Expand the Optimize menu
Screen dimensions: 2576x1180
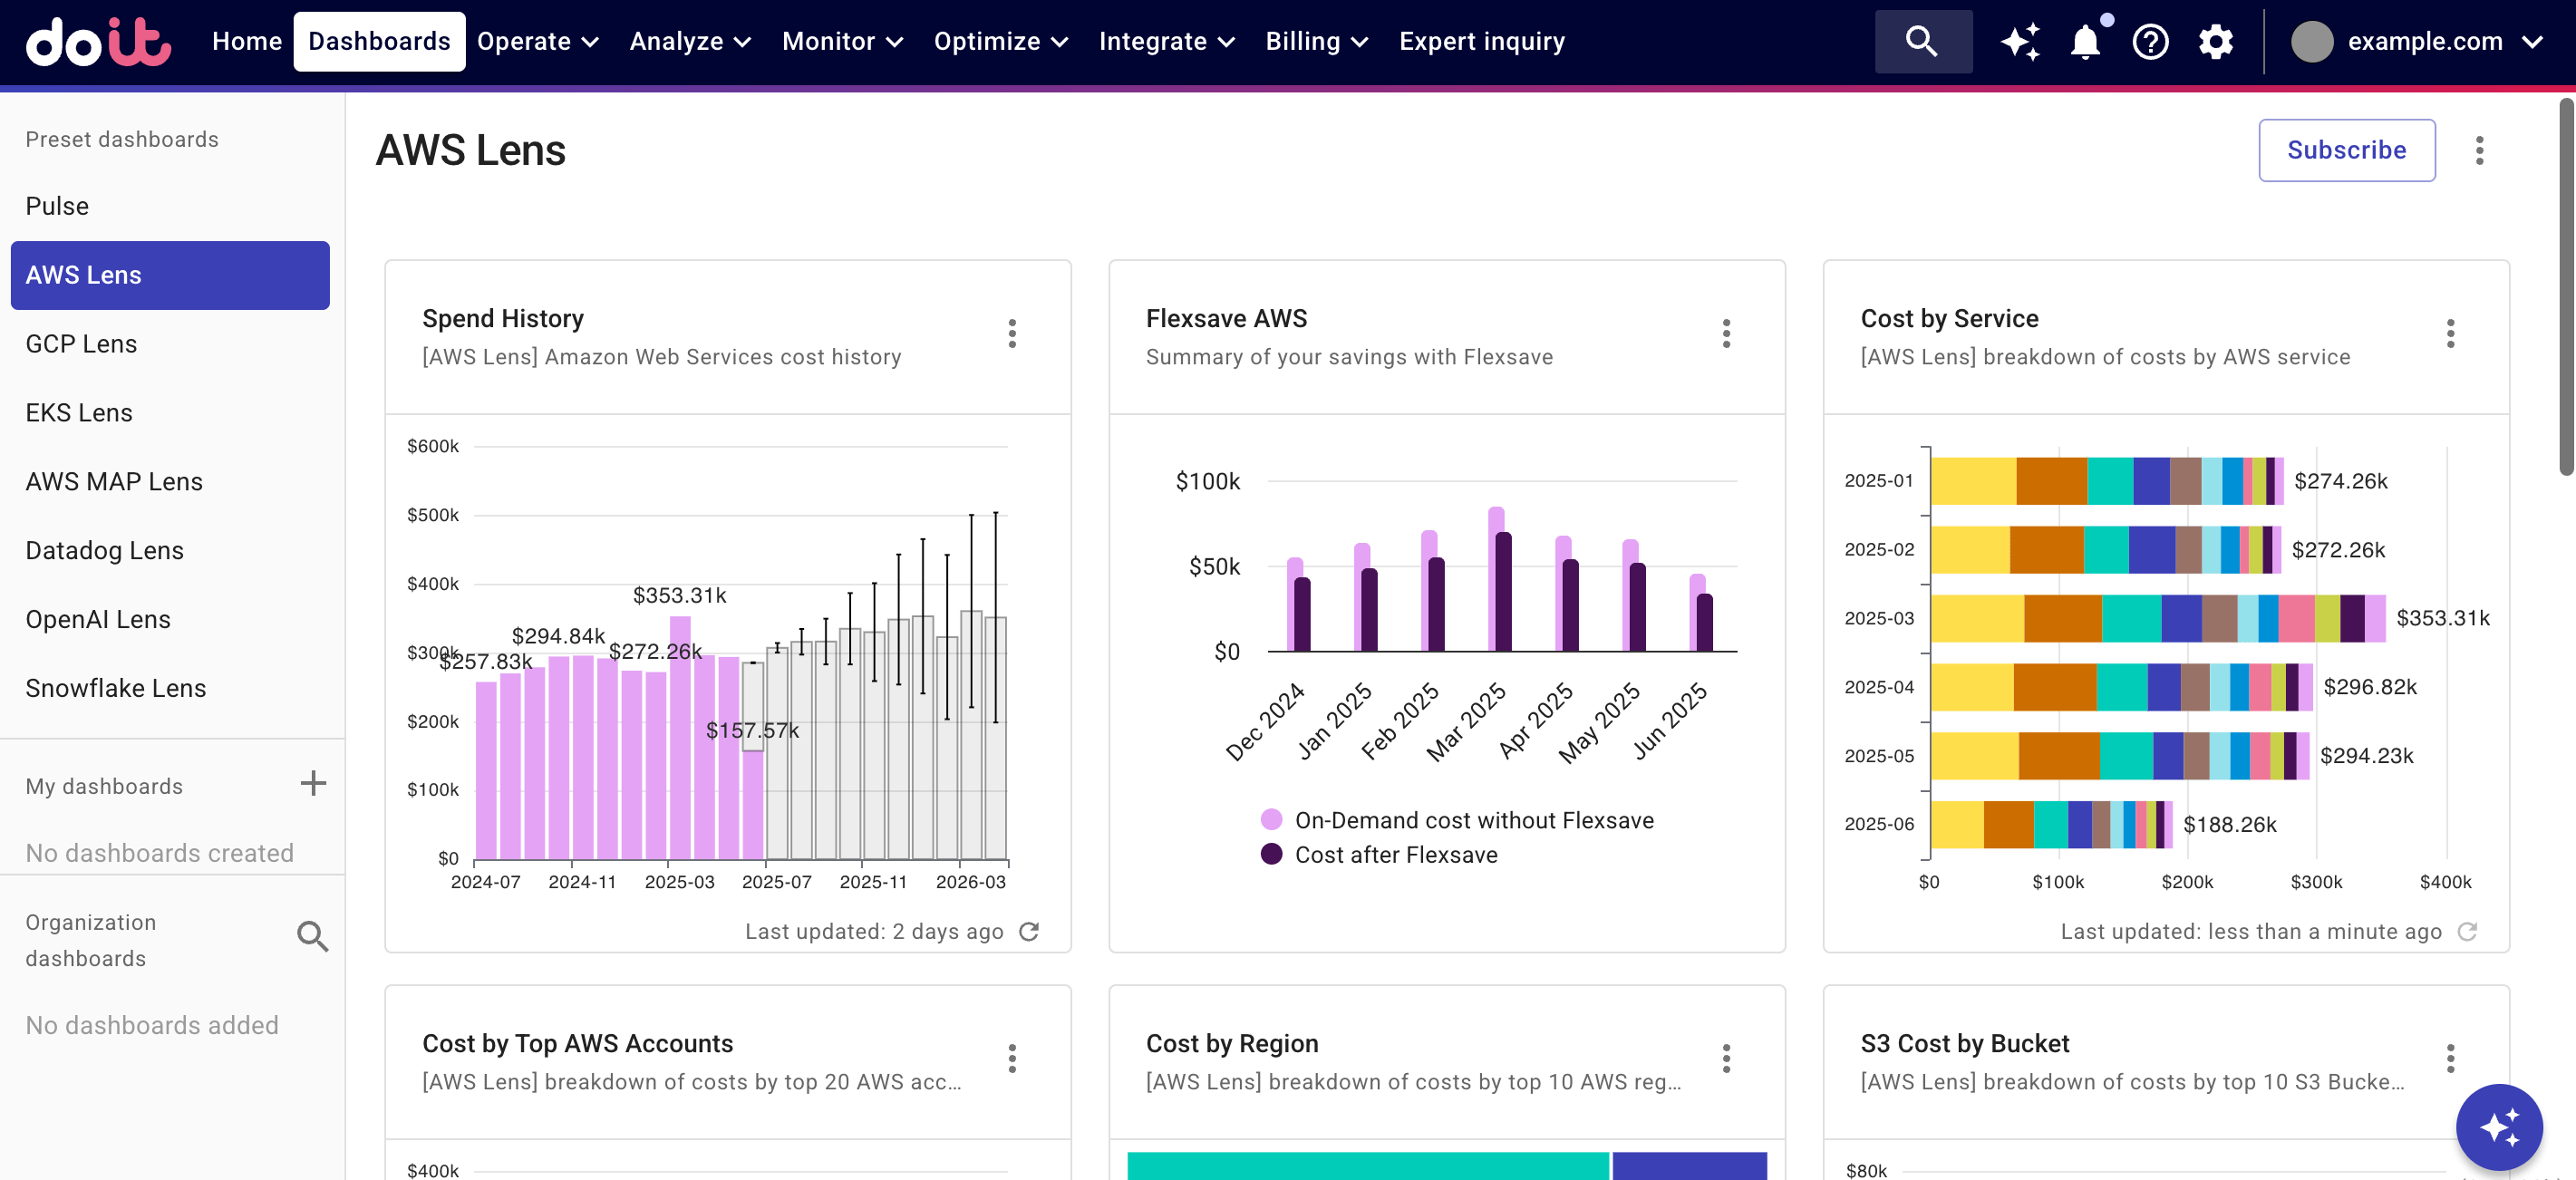click(x=1001, y=41)
